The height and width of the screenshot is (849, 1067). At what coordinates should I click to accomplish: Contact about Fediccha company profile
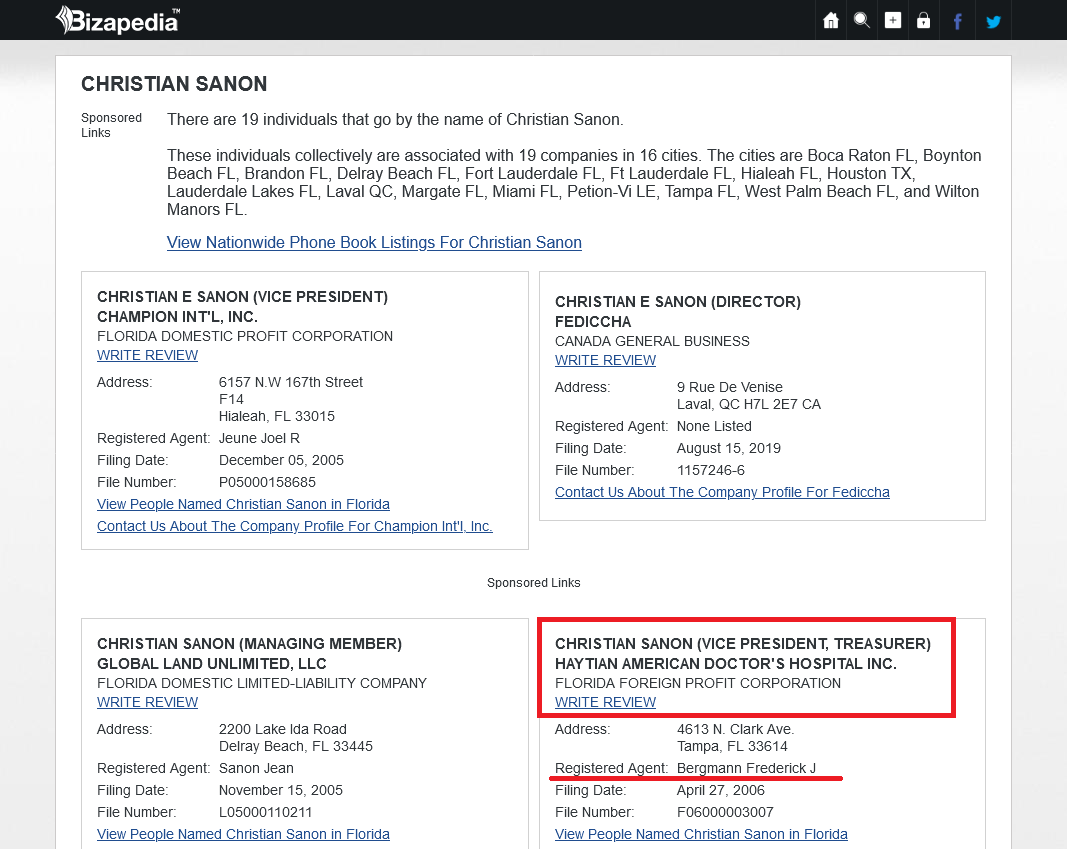[722, 492]
